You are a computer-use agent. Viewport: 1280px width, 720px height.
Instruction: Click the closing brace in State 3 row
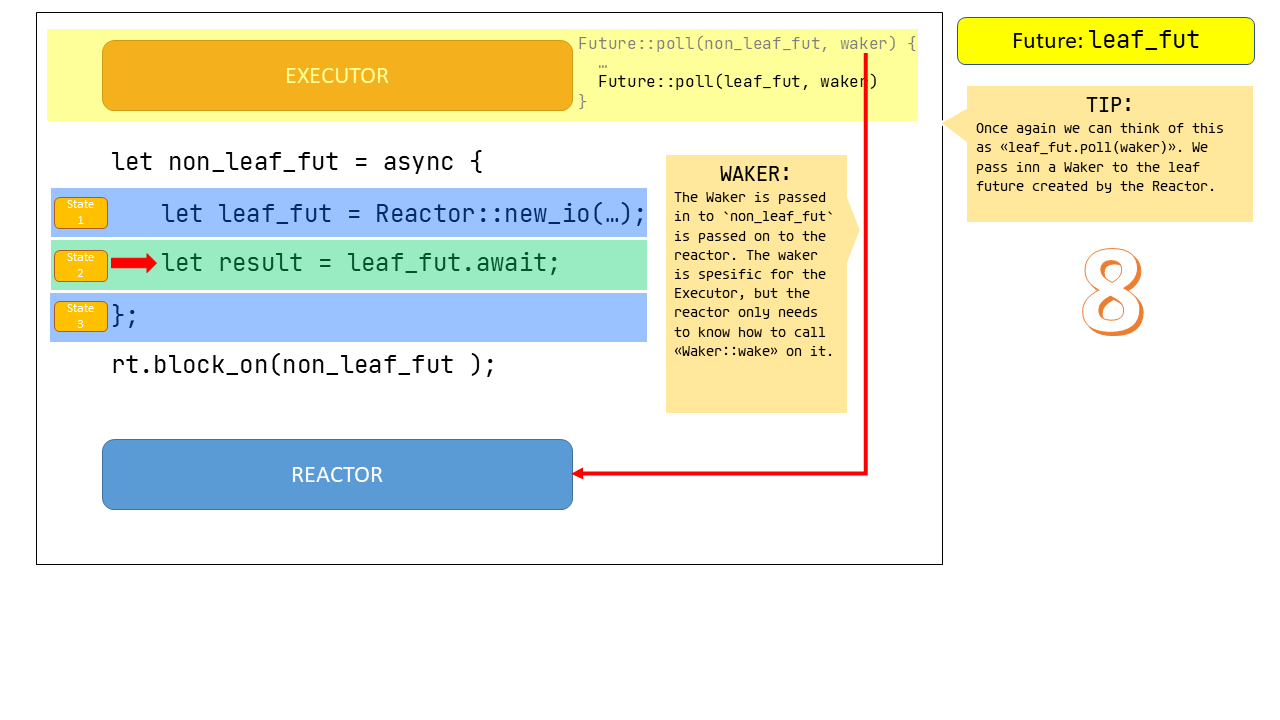(x=124, y=316)
